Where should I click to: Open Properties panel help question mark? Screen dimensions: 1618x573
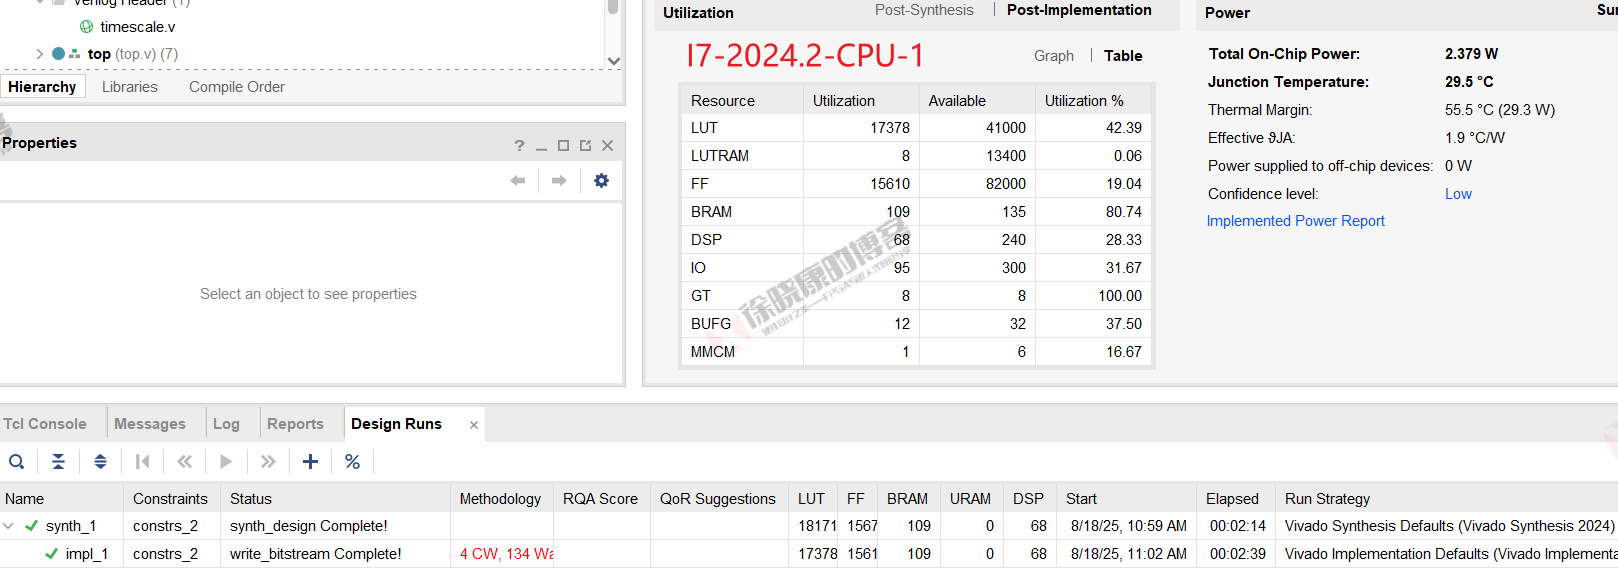pos(519,146)
